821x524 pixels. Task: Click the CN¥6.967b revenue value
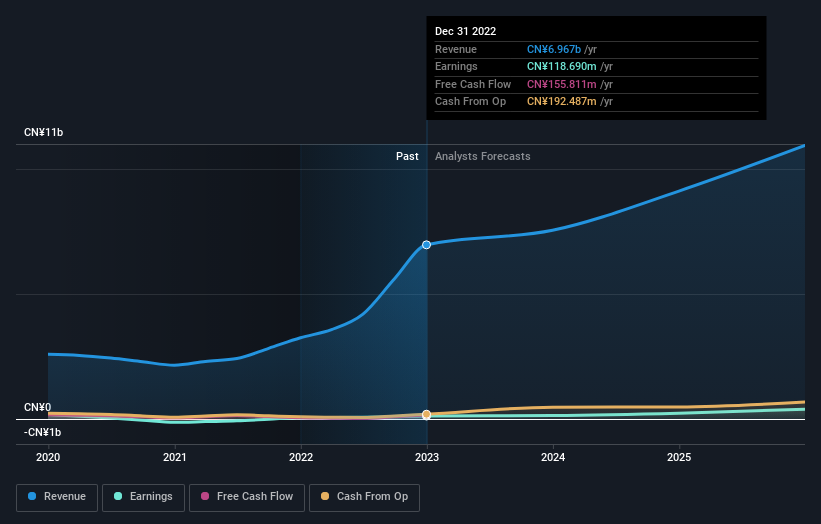[554, 49]
